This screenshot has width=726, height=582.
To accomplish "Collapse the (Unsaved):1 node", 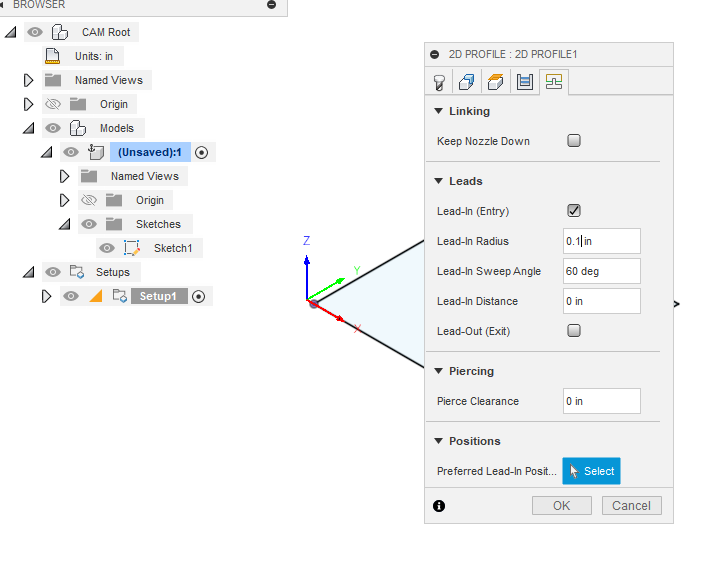I will coord(47,152).
